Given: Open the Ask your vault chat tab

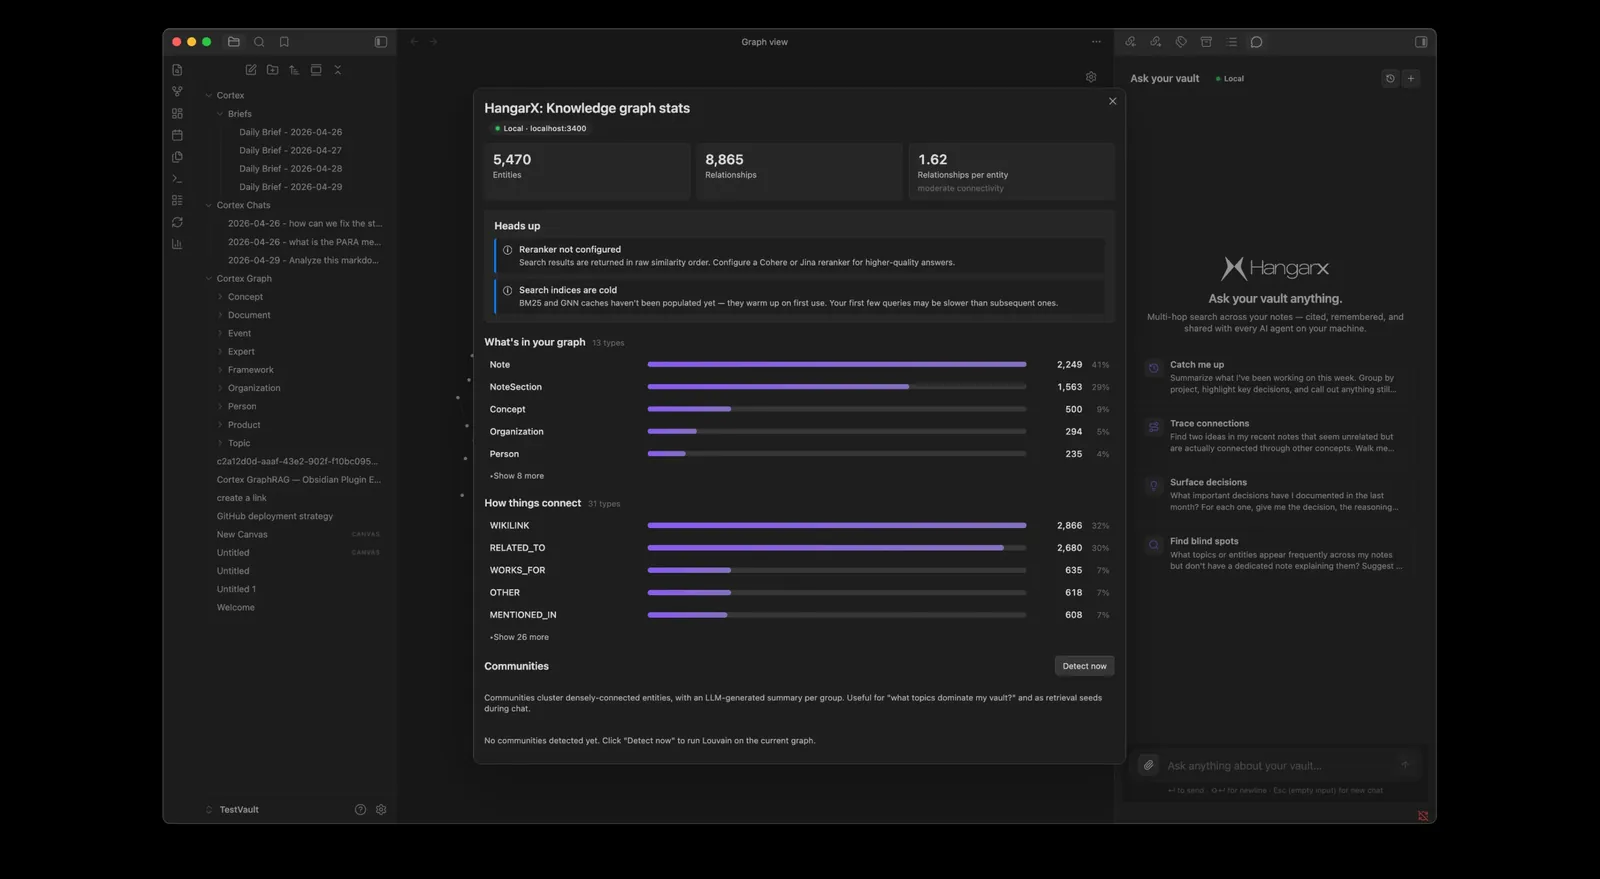Looking at the screenshot, I should point(1257,42).
